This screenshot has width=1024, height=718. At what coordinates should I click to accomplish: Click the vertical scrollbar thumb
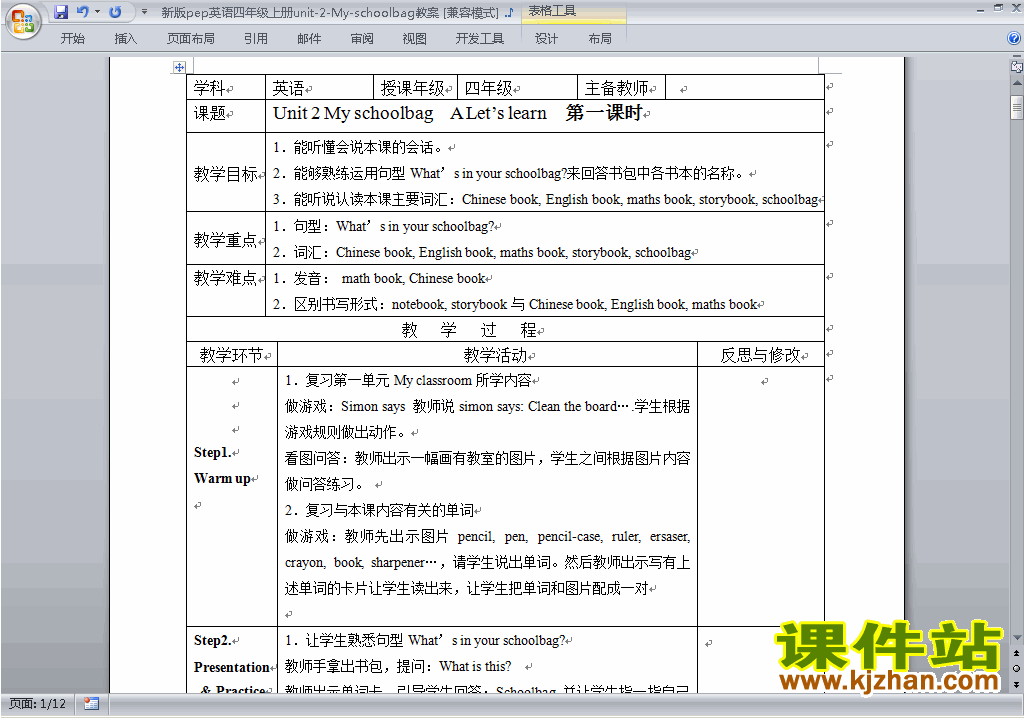coord(1017,107)
